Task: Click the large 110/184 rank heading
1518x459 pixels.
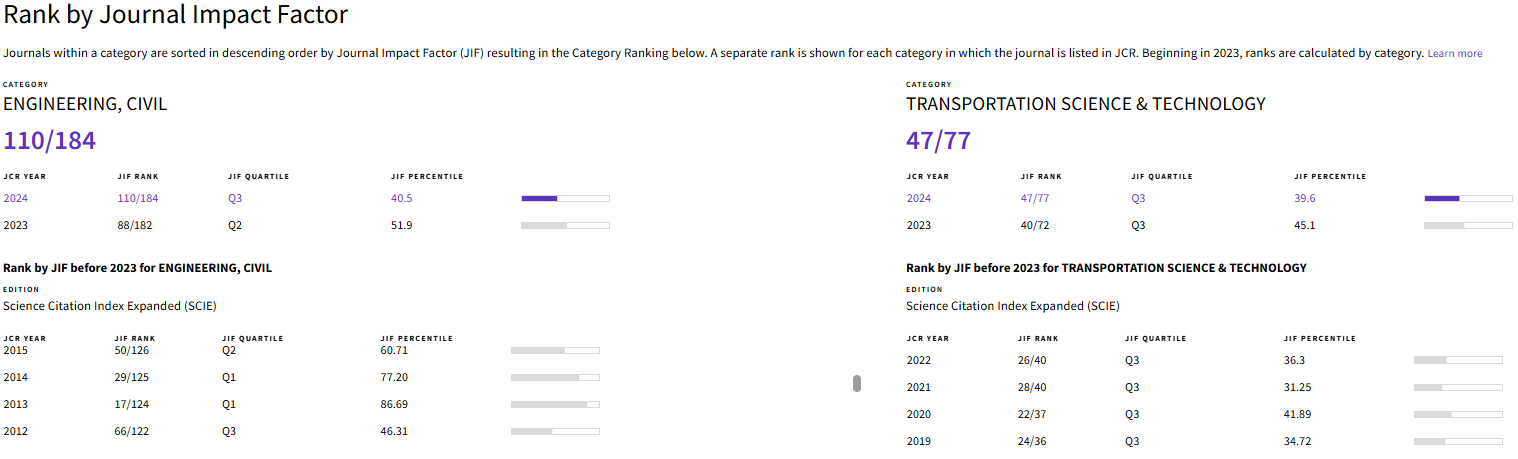Action: pos(50,141)
